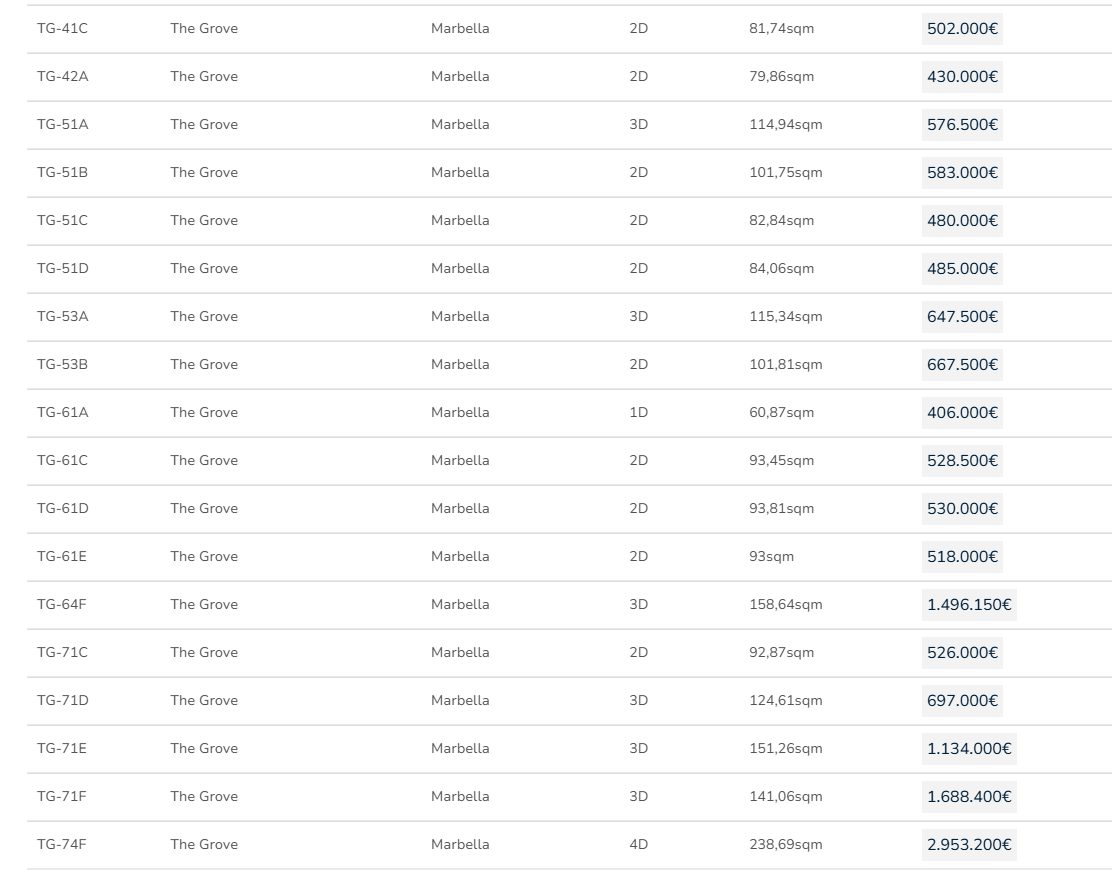Open the TG-42A unit listing
Image resolution: width=1112 pixels, height=870 pixels.
62,77
